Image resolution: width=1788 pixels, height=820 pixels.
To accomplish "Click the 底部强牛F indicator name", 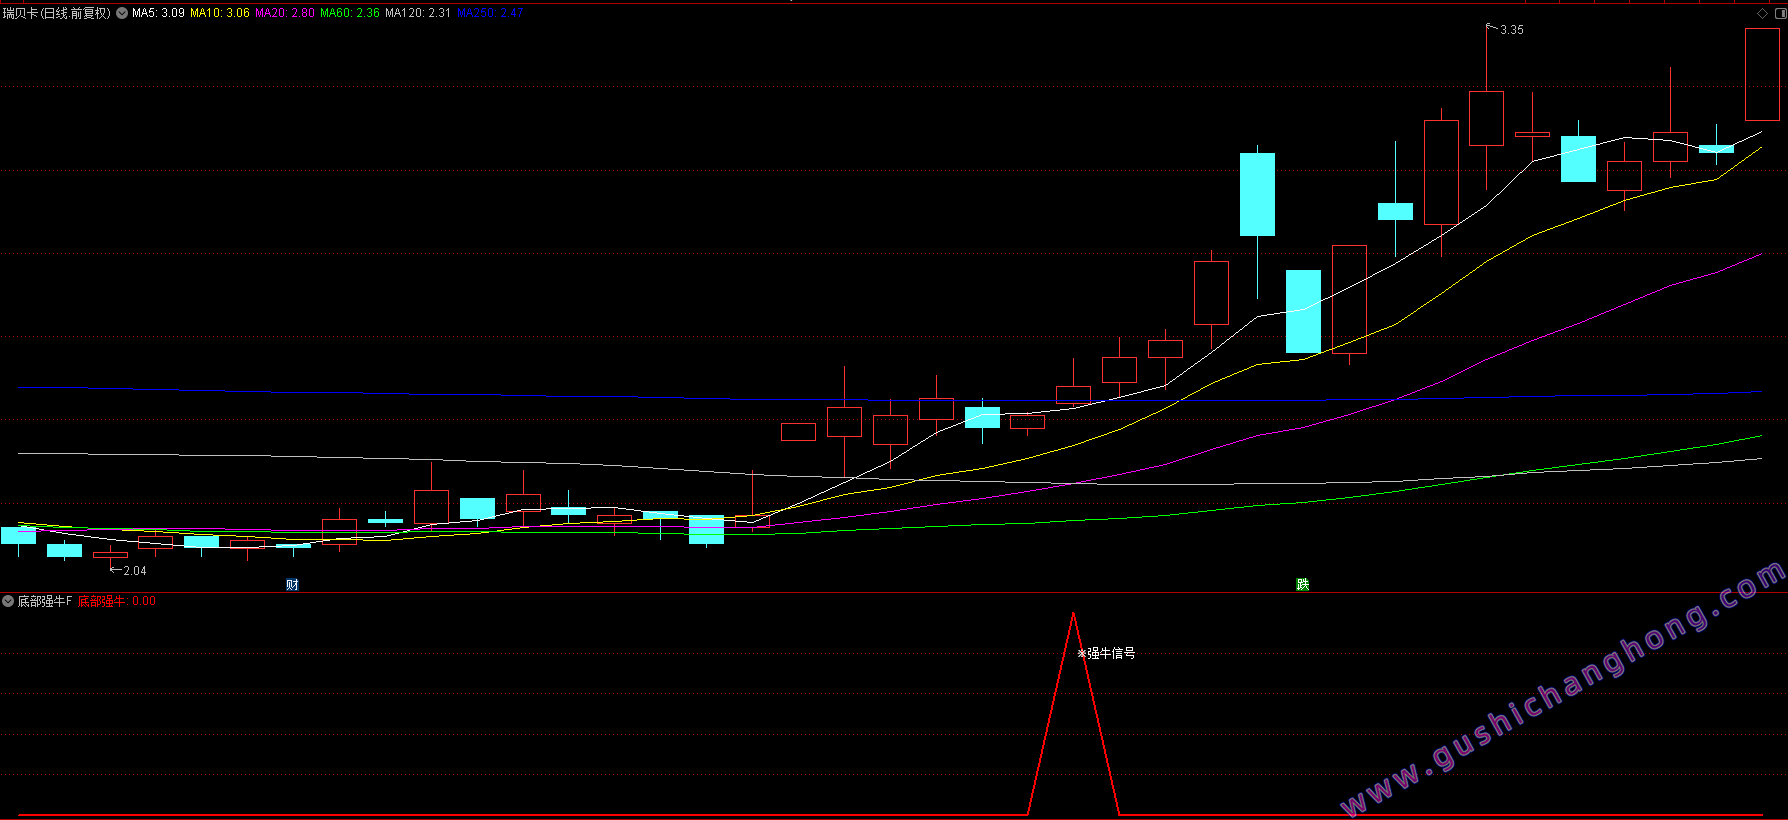I will tap(45, 601).
